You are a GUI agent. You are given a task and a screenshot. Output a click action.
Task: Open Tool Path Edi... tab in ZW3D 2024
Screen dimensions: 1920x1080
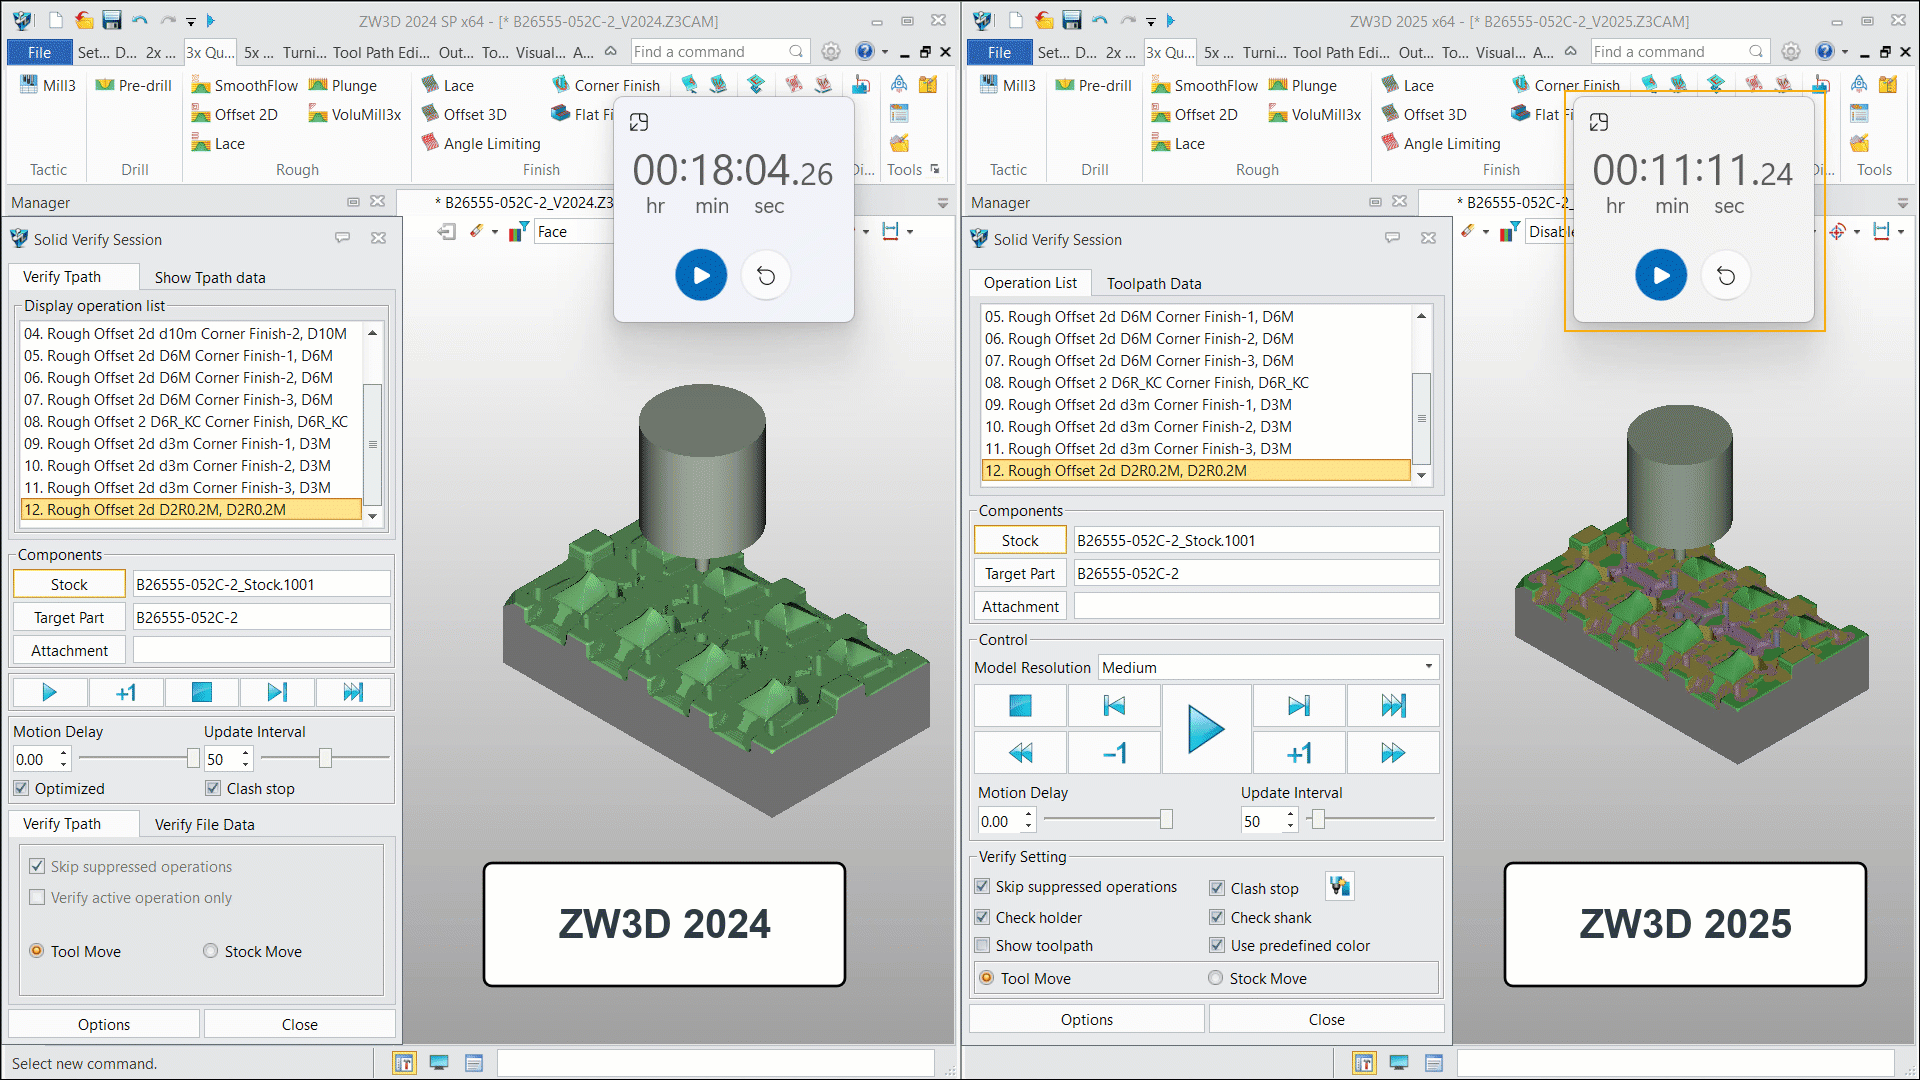tap(382, 52)
